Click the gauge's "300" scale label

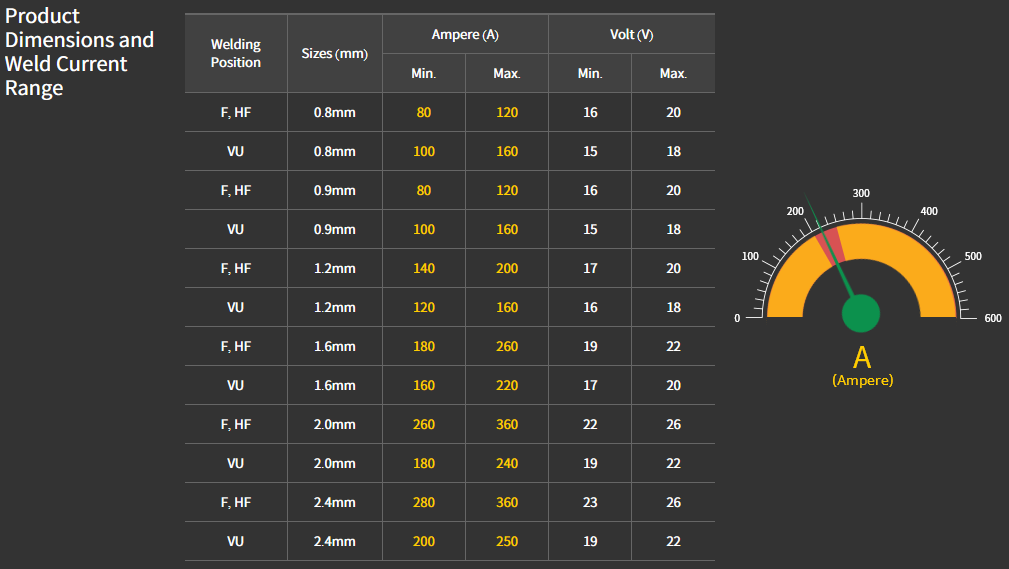point(861,193)
